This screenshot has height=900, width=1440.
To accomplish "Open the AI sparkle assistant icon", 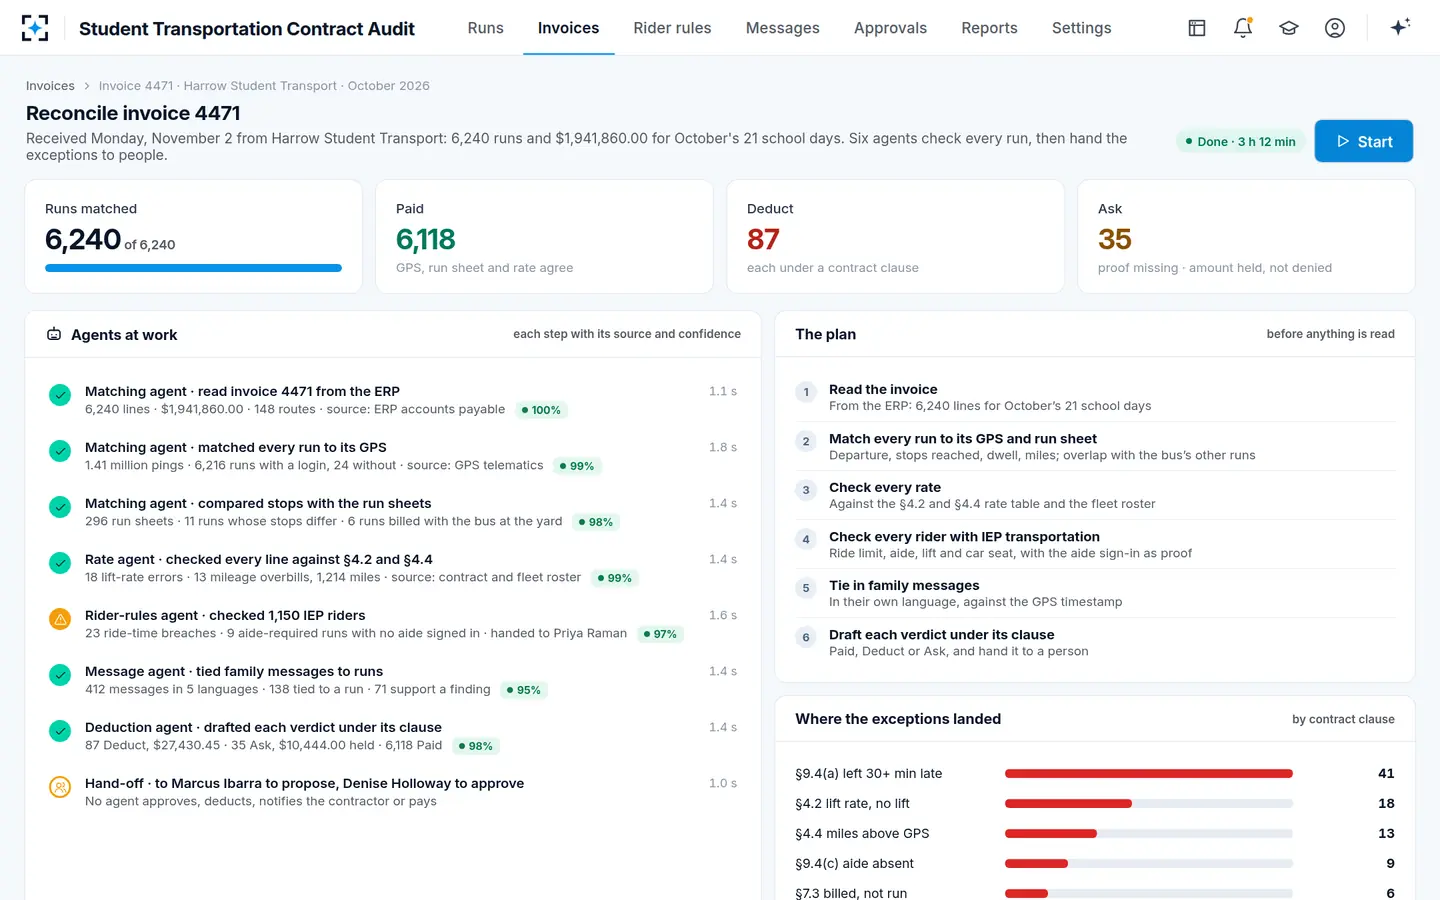I will [1400, 27].
